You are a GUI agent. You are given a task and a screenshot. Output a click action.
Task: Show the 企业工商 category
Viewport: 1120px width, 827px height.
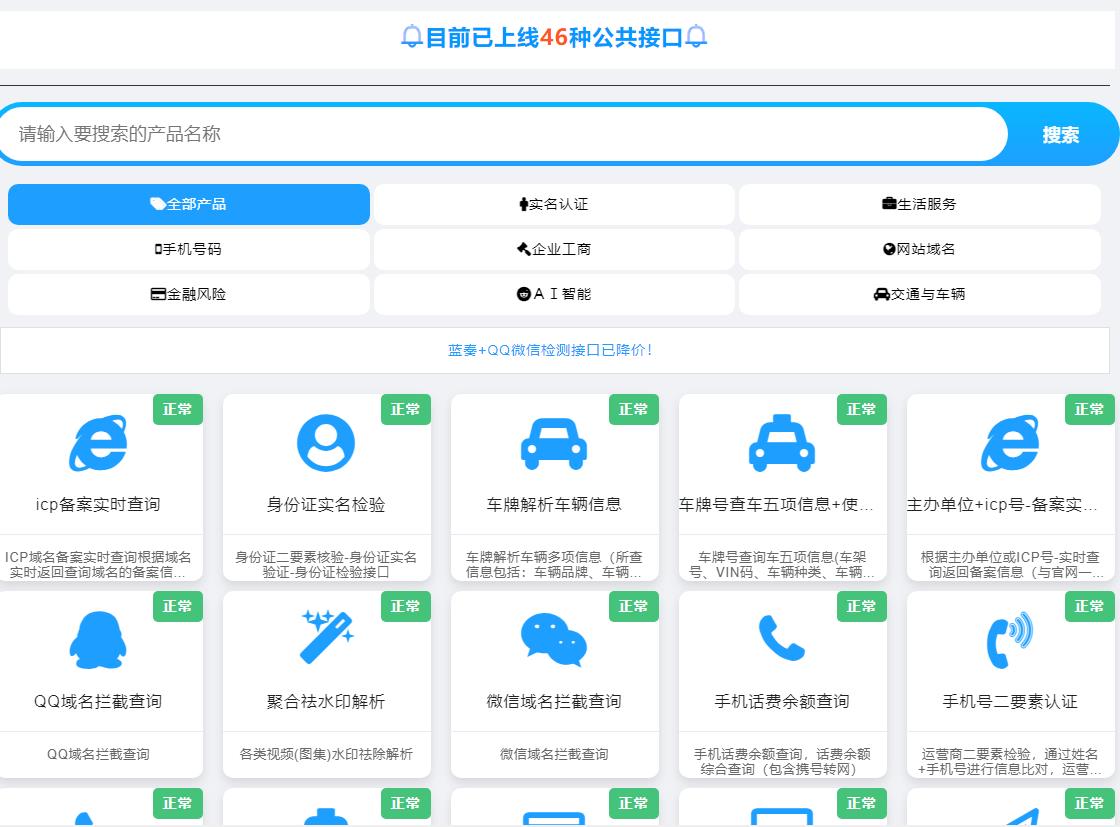[554, 249]
